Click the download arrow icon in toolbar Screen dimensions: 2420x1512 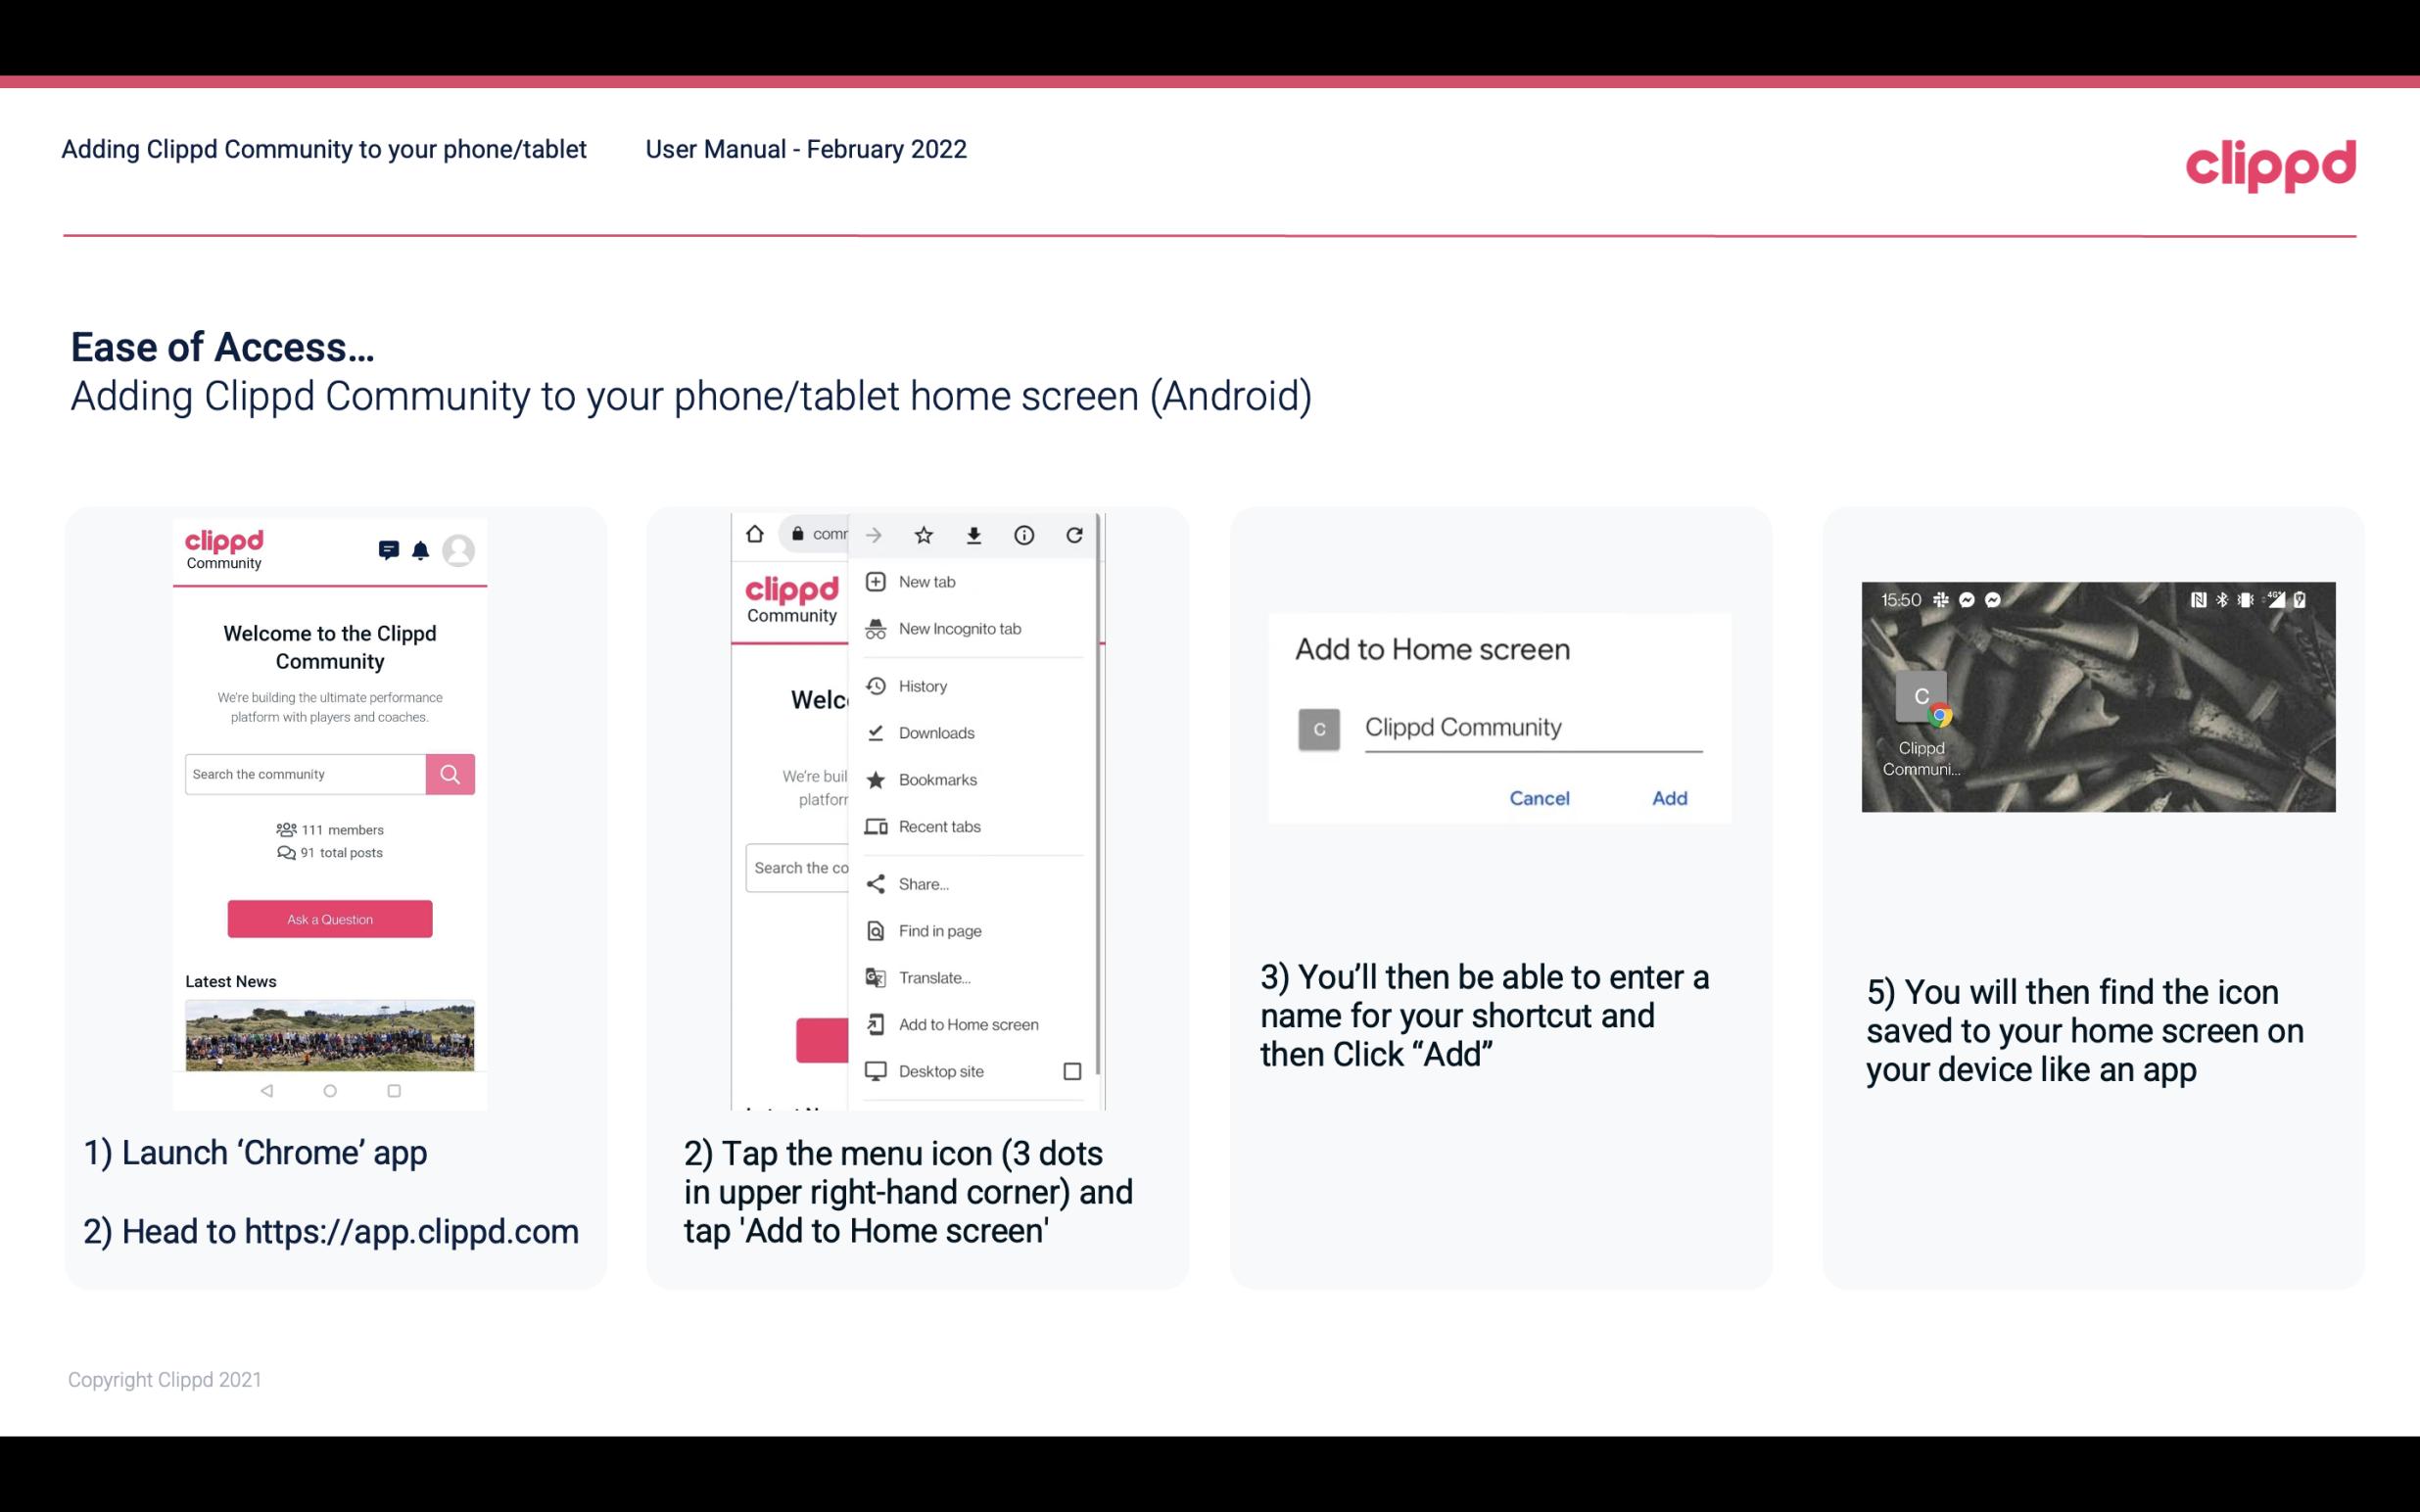(977, 535)
